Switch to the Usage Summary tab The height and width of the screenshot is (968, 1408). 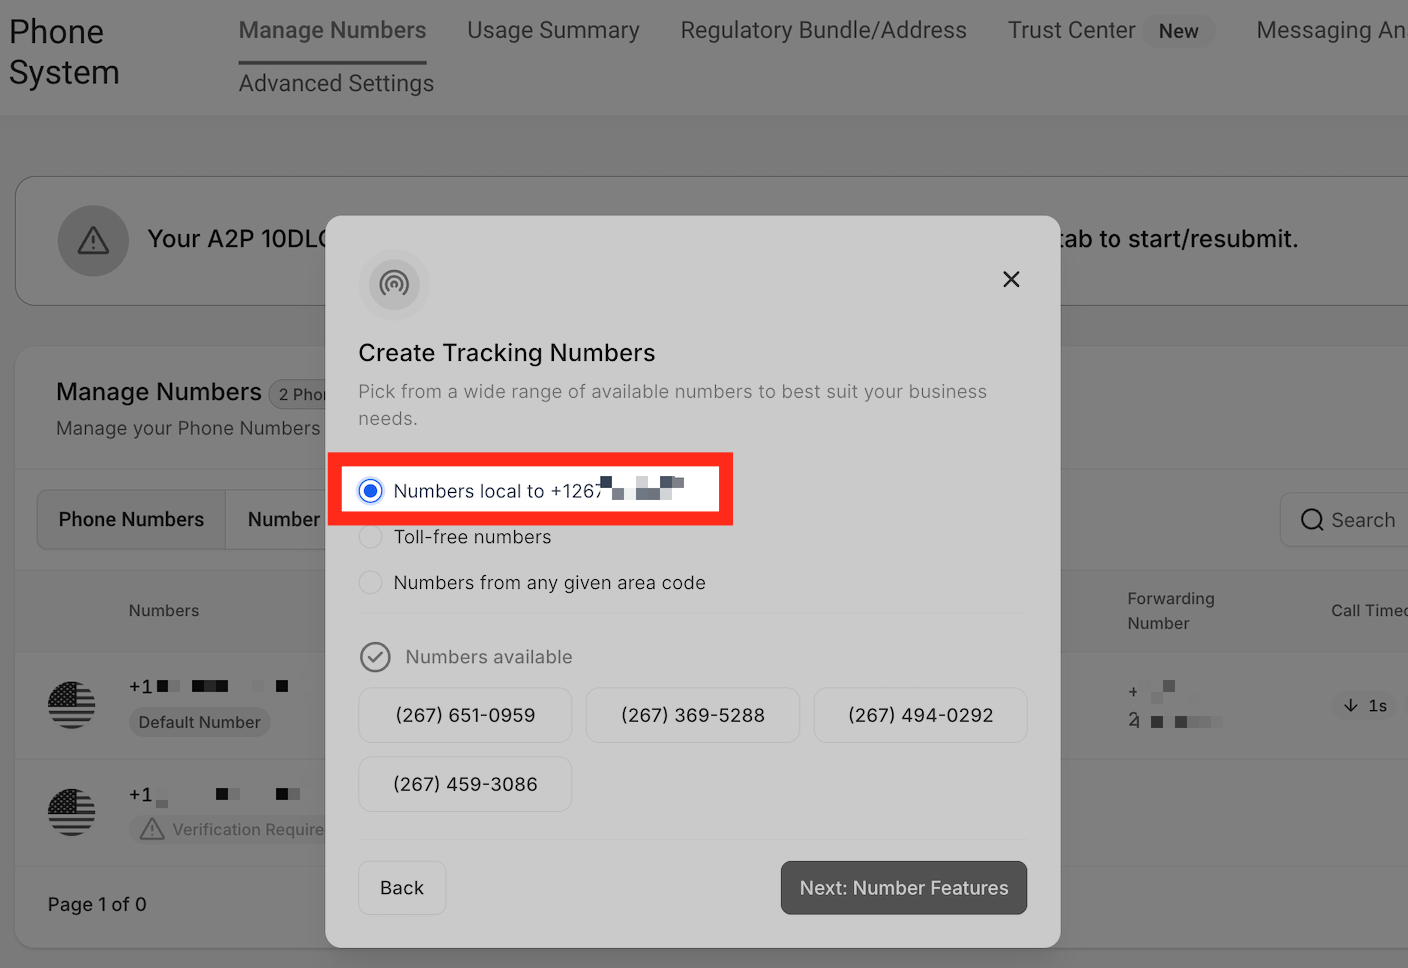[553, 30]
